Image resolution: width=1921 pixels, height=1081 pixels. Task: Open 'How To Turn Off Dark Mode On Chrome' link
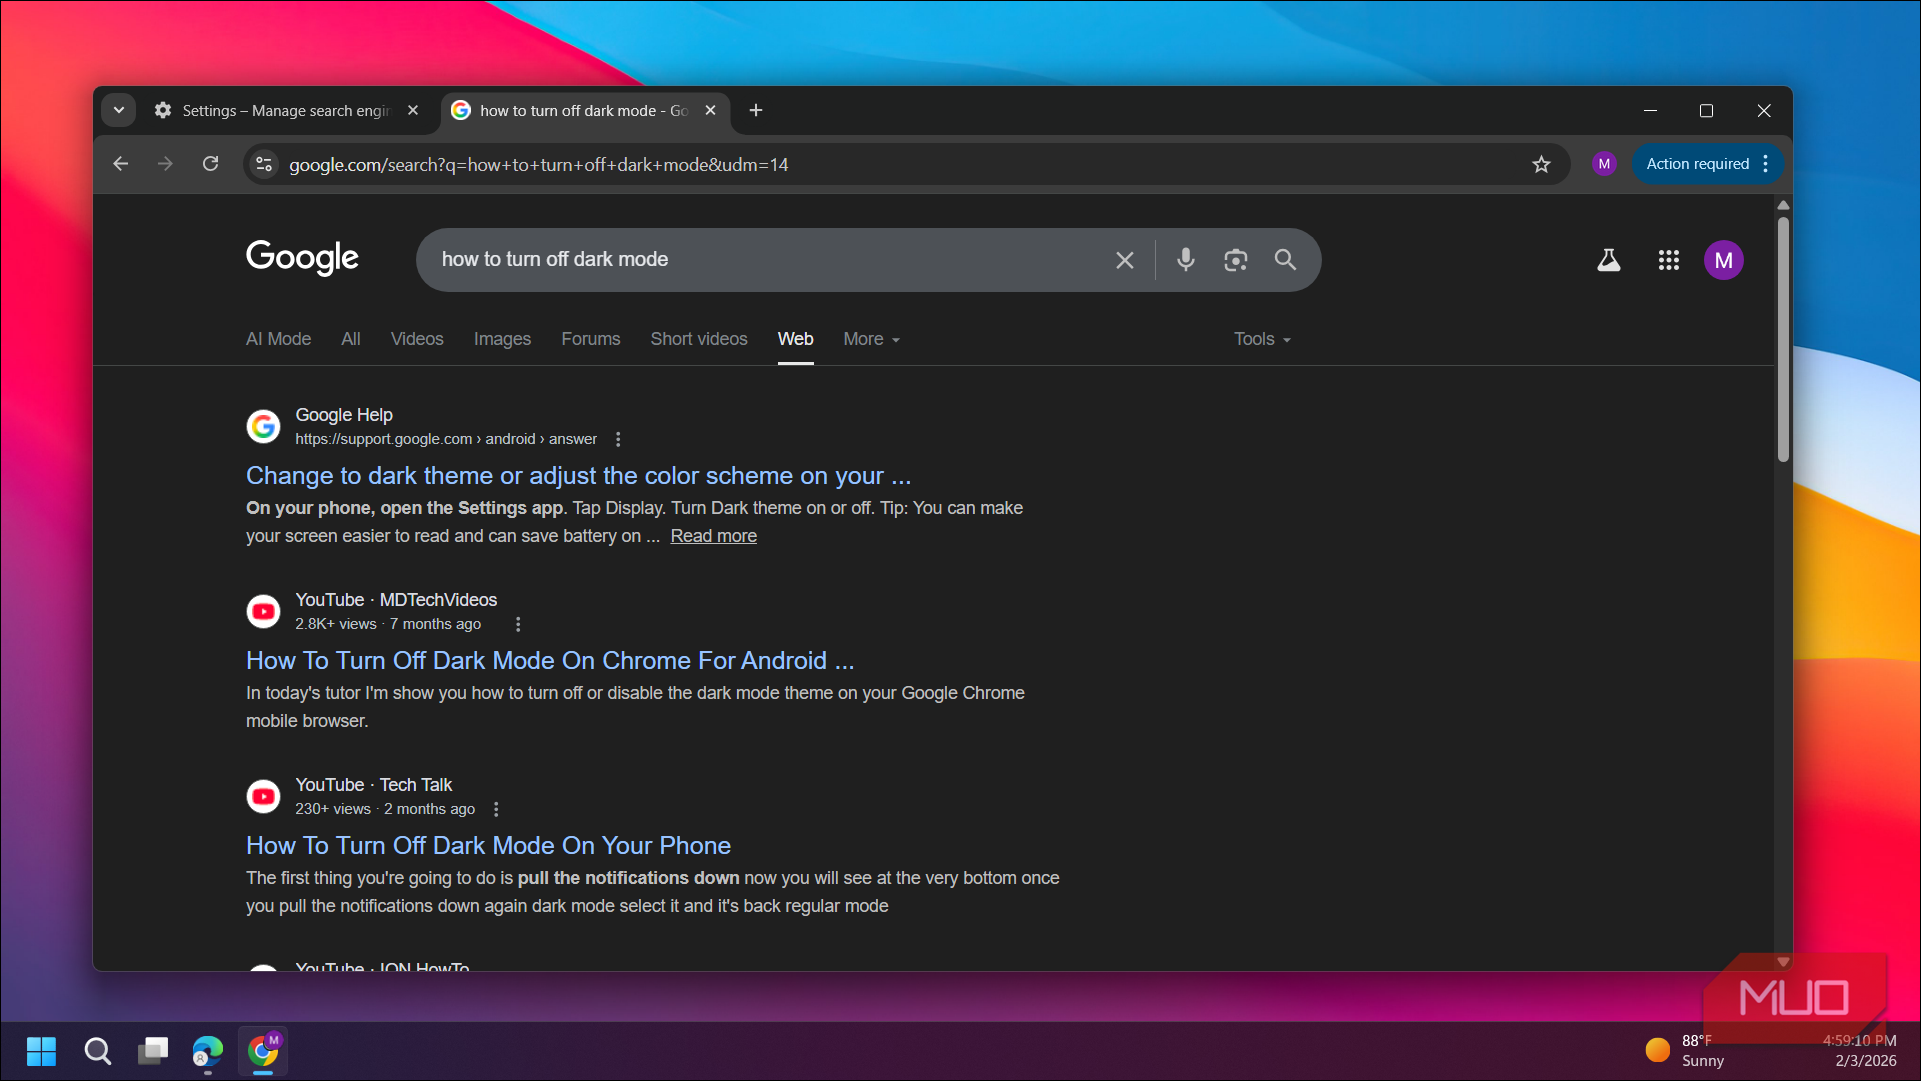coord(550,661)
